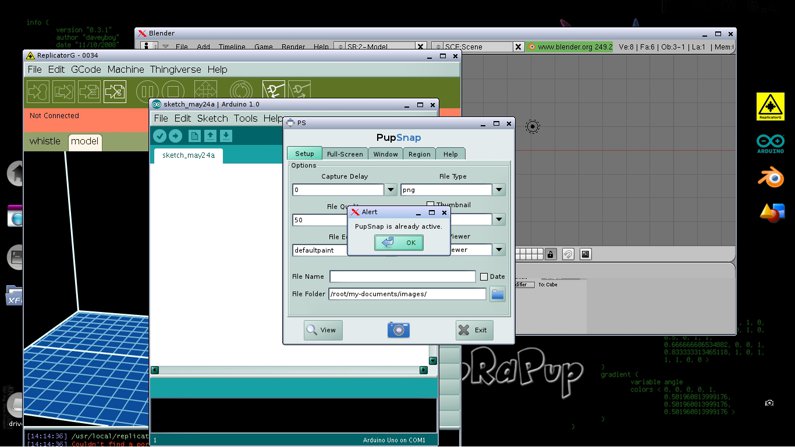Open the File Type dropdown arrow
795x447 pixels.
click(499, 190)
